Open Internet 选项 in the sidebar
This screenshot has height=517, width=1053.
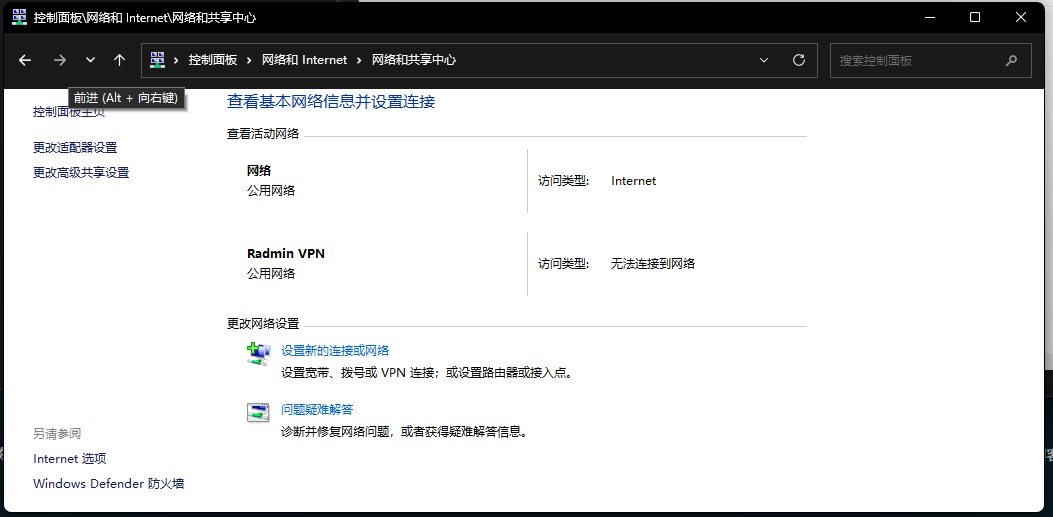point(70,459)
